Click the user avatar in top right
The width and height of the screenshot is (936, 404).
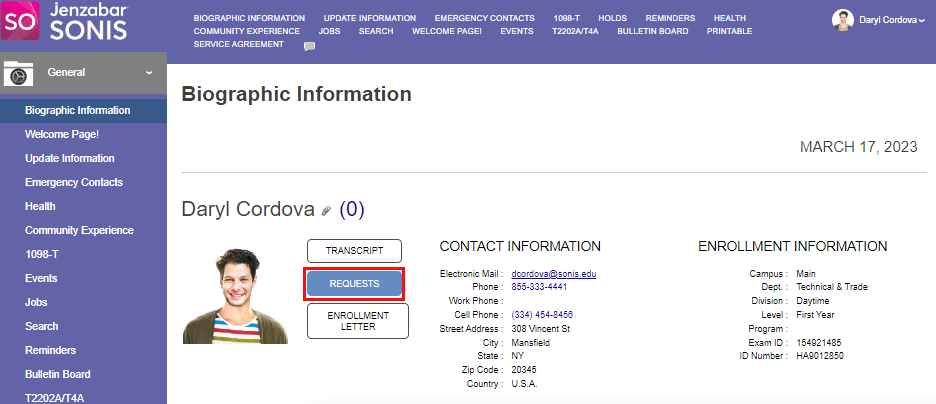(x=842, y=20)
